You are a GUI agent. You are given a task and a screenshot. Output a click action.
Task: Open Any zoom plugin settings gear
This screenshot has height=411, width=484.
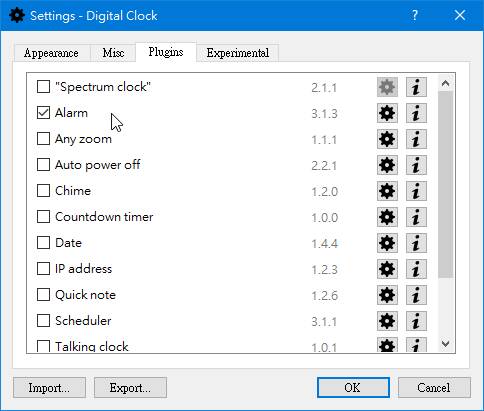(387, 139)
